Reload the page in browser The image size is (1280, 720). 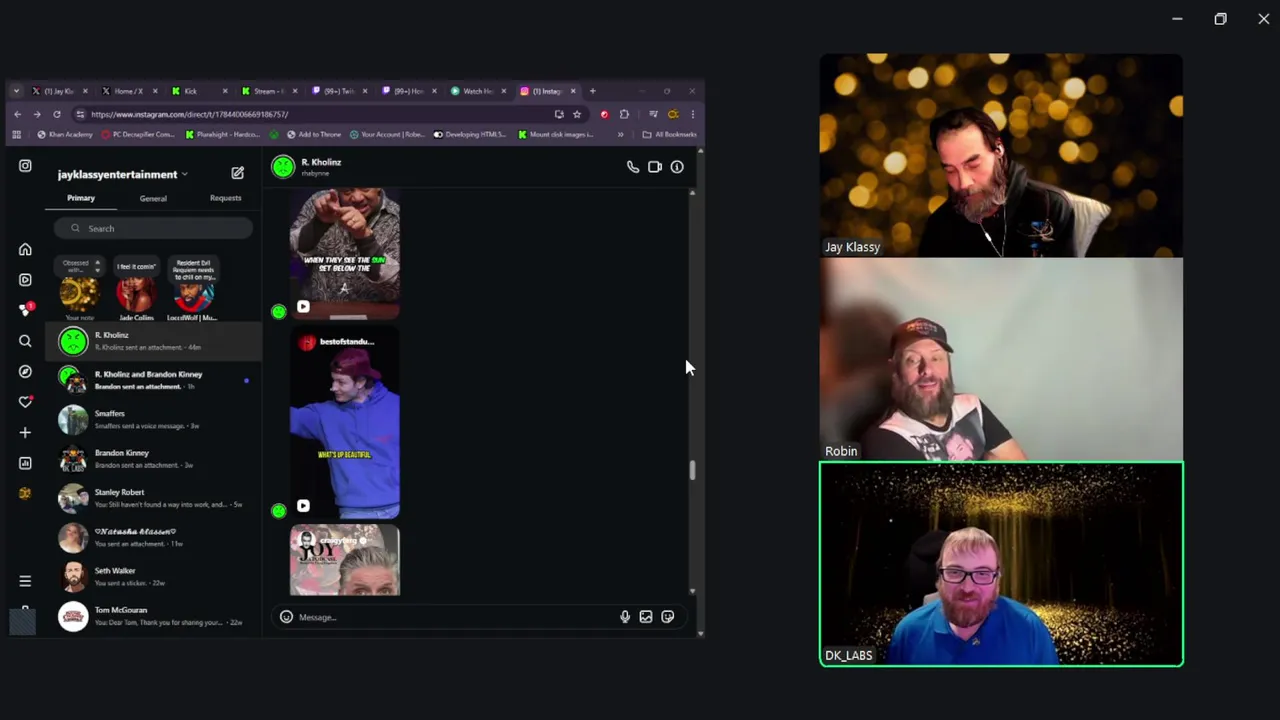coord(57,114)
